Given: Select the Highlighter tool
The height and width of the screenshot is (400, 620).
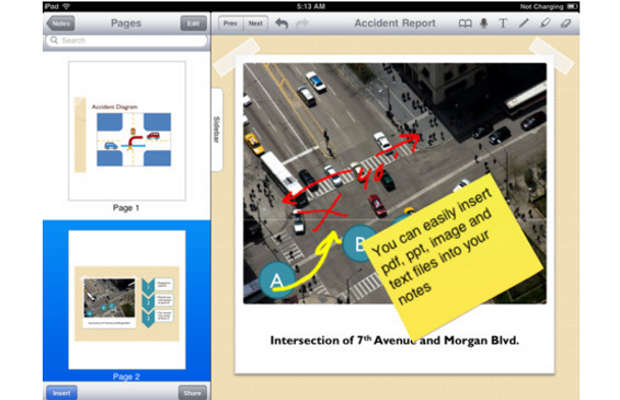Looking at the screenshot, I should click(545, 23).
